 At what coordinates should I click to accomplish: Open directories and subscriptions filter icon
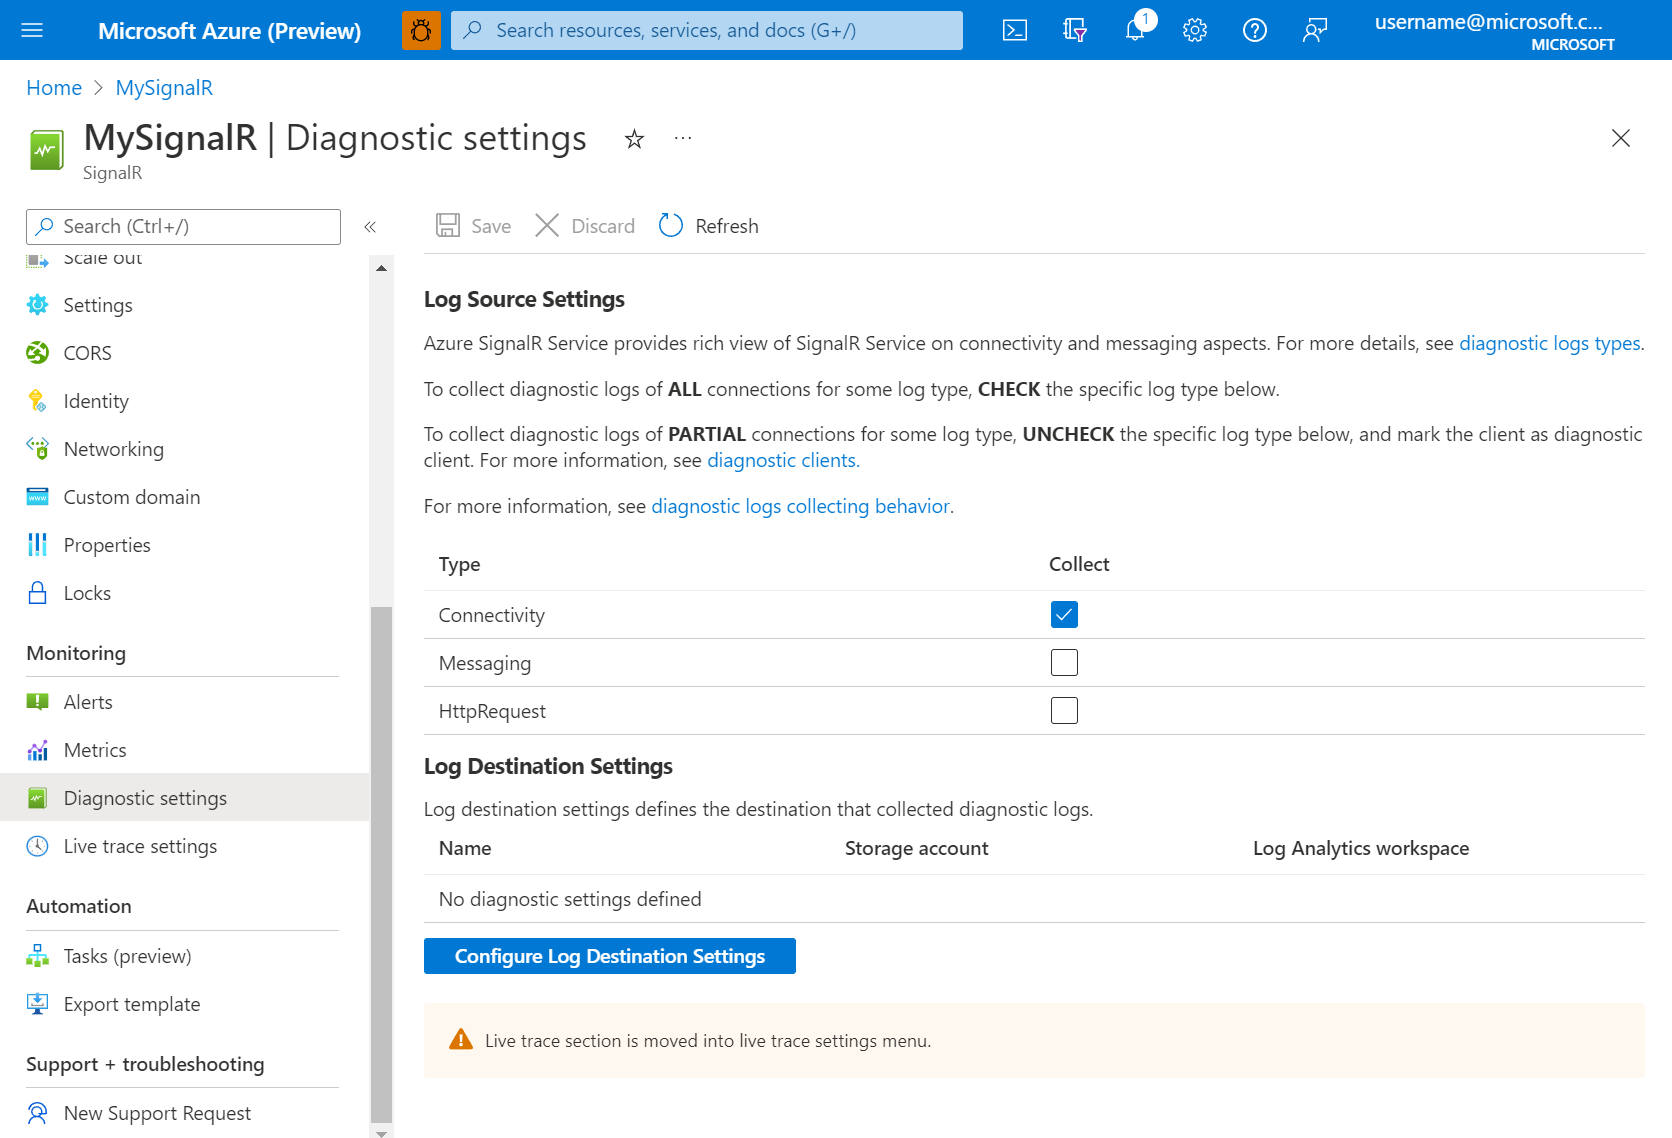point(1074,30)
